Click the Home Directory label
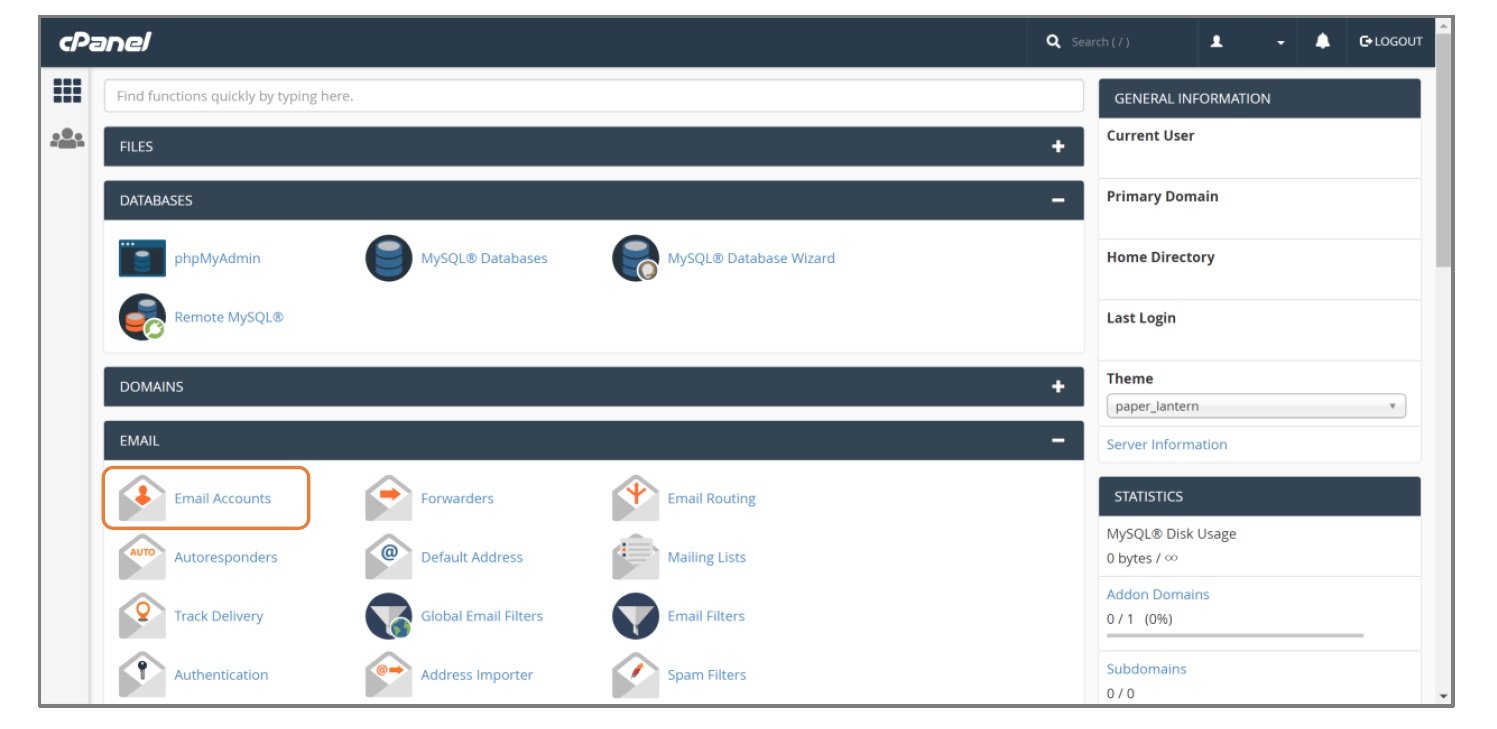The width and height of the screenshot is (1497, 729). (1160, 257)
